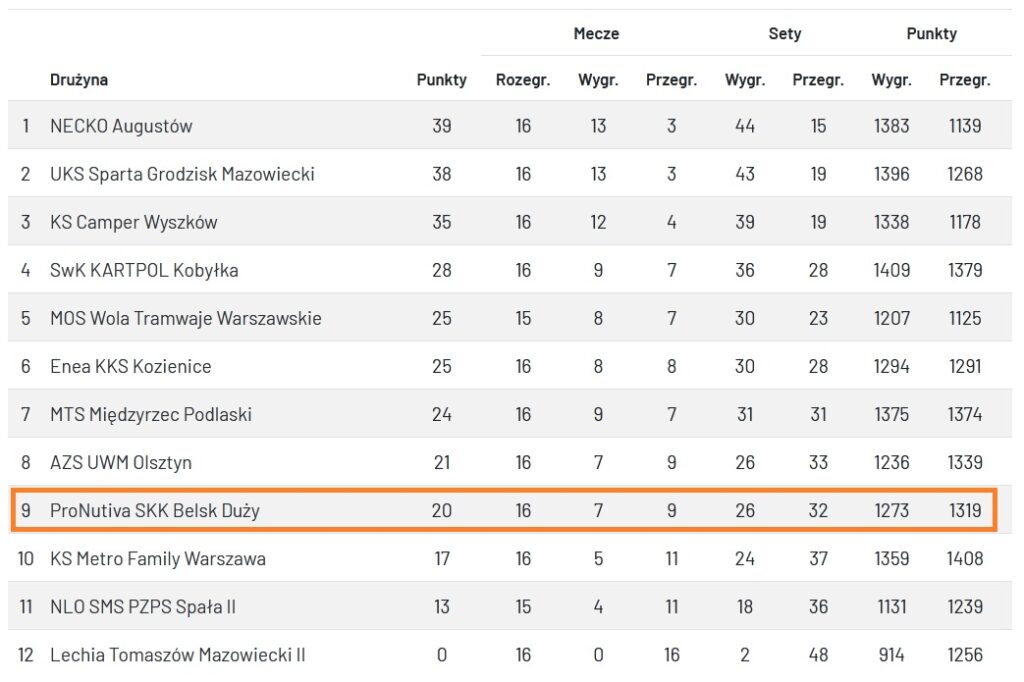The height and width of the screenshot is (682, 1024).
Task: Click MOS Wola Tramwaje Warszawskie team name
Action: (185, 318)
